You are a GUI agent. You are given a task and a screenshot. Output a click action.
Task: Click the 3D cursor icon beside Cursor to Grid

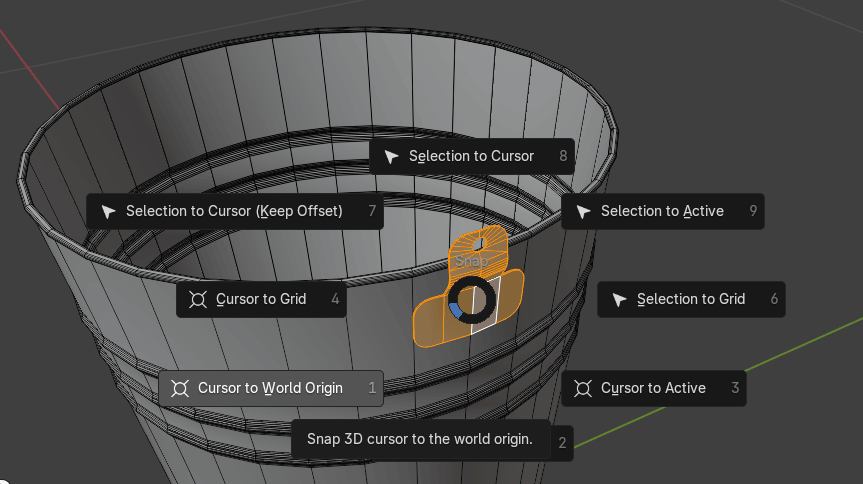(x=198, y=299)
